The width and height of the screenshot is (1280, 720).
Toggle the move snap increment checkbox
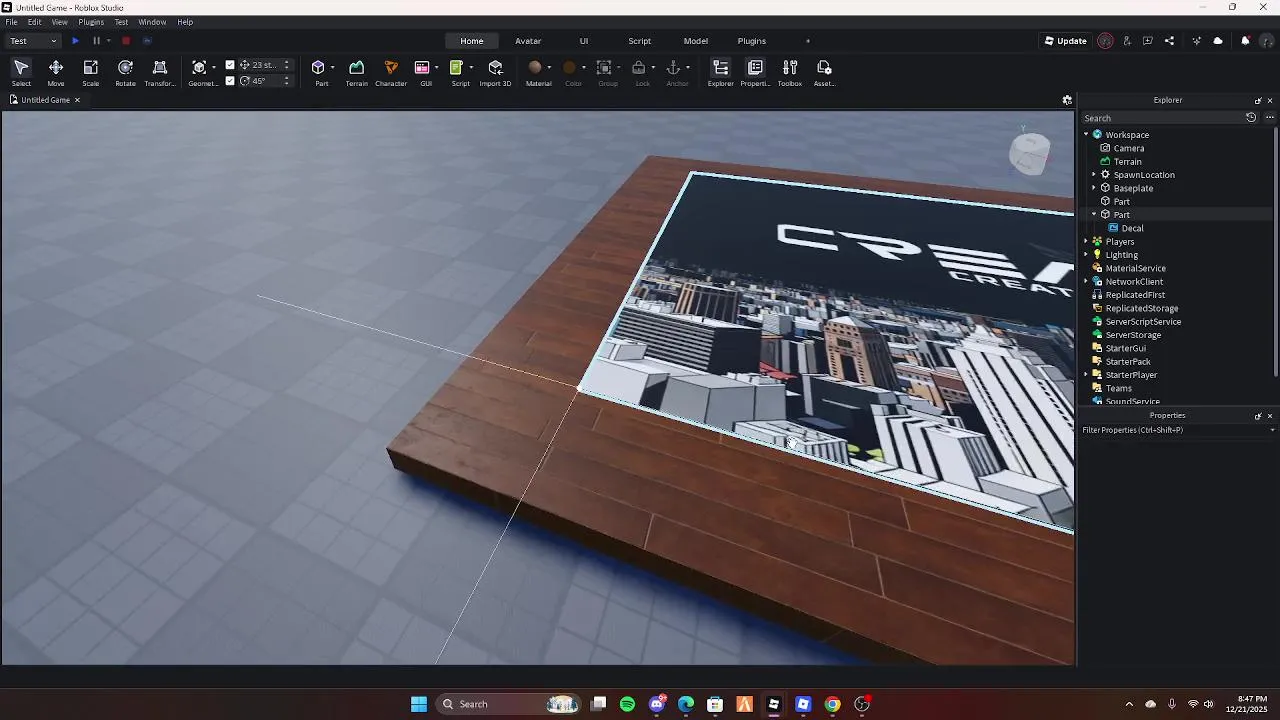(x=230, y=65)
